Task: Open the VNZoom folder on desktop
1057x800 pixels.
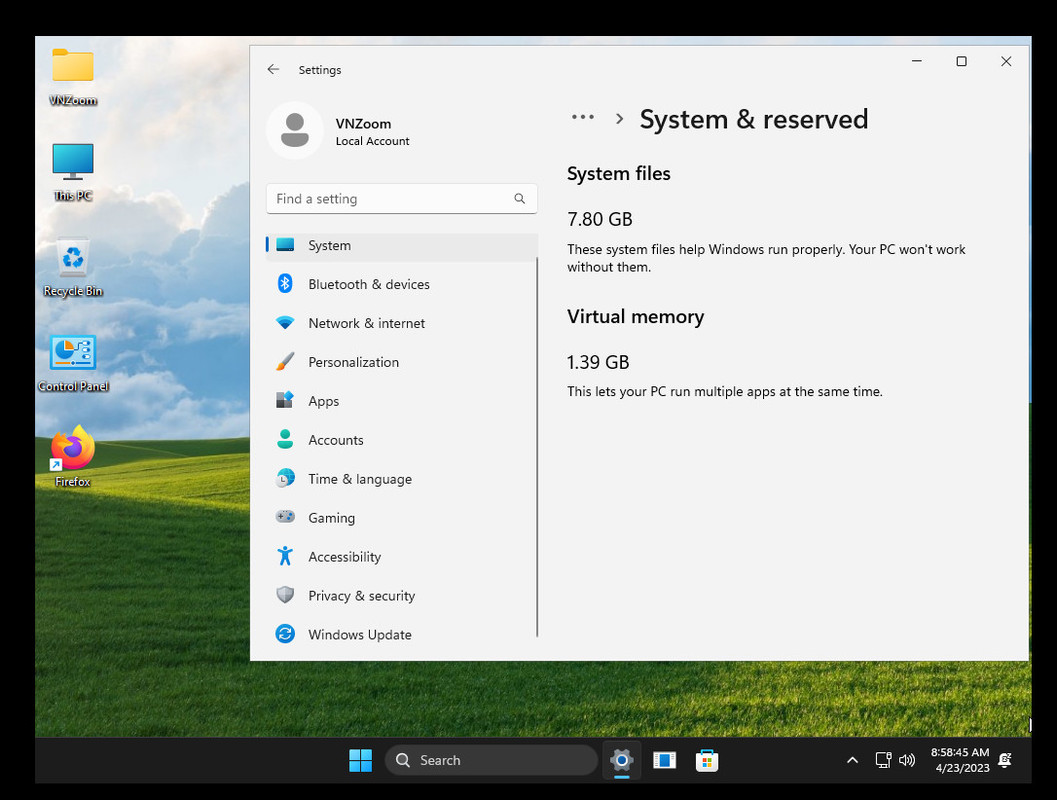Action: [73, 77]
